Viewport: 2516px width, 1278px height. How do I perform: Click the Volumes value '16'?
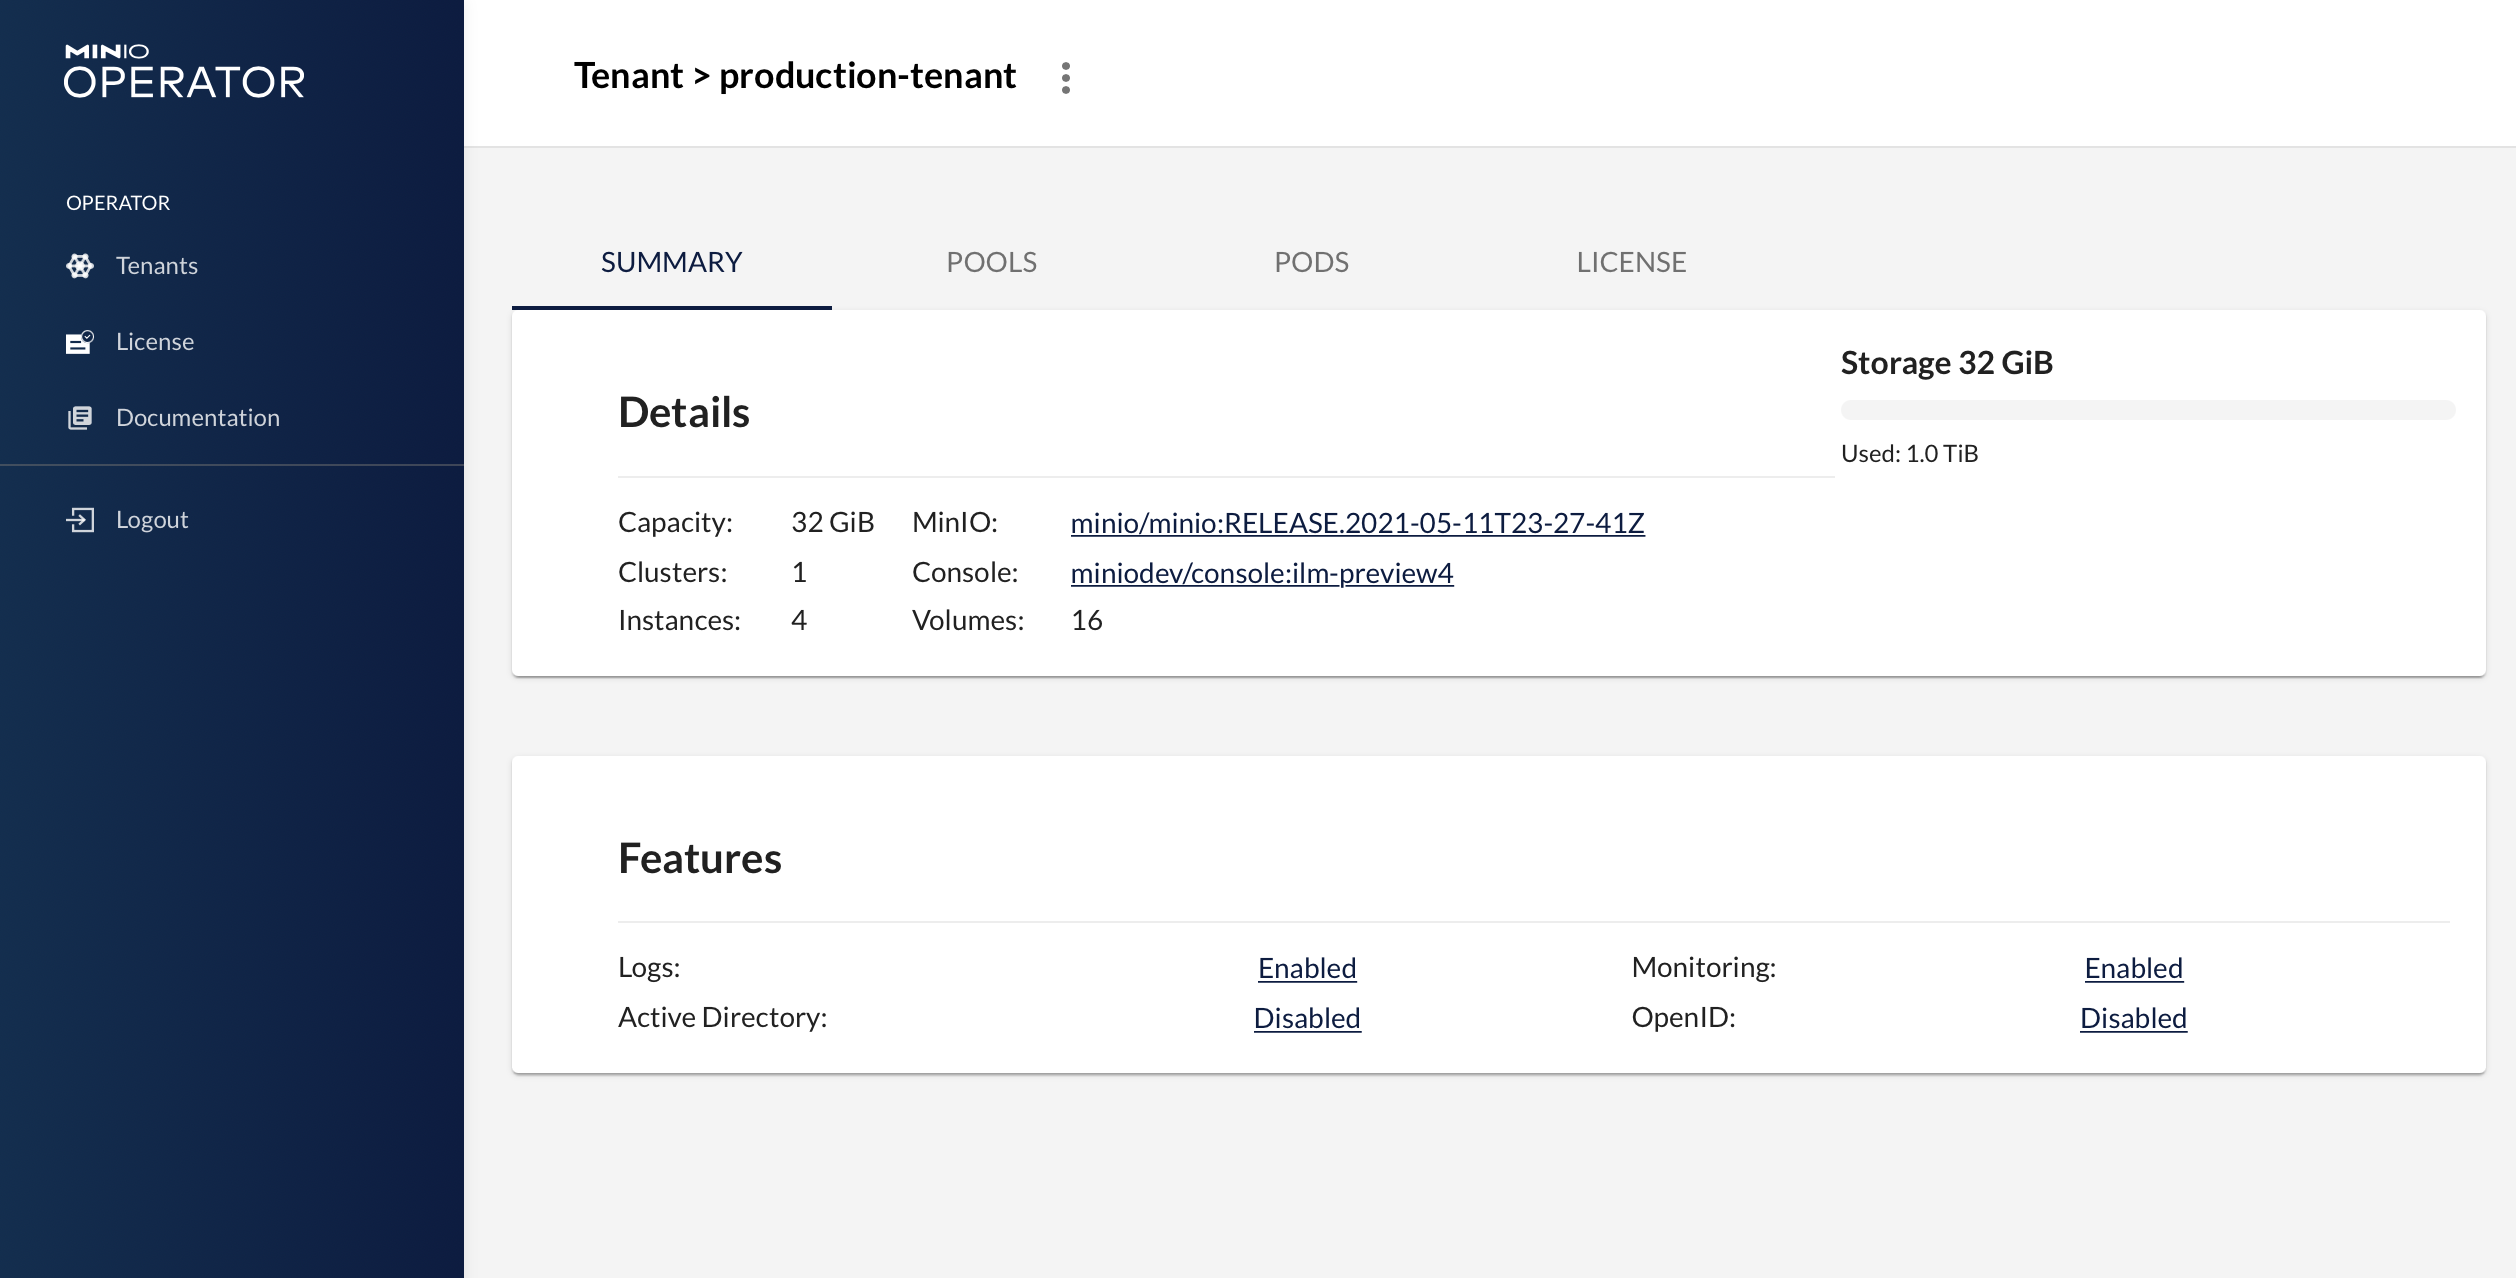[1087, 620]
